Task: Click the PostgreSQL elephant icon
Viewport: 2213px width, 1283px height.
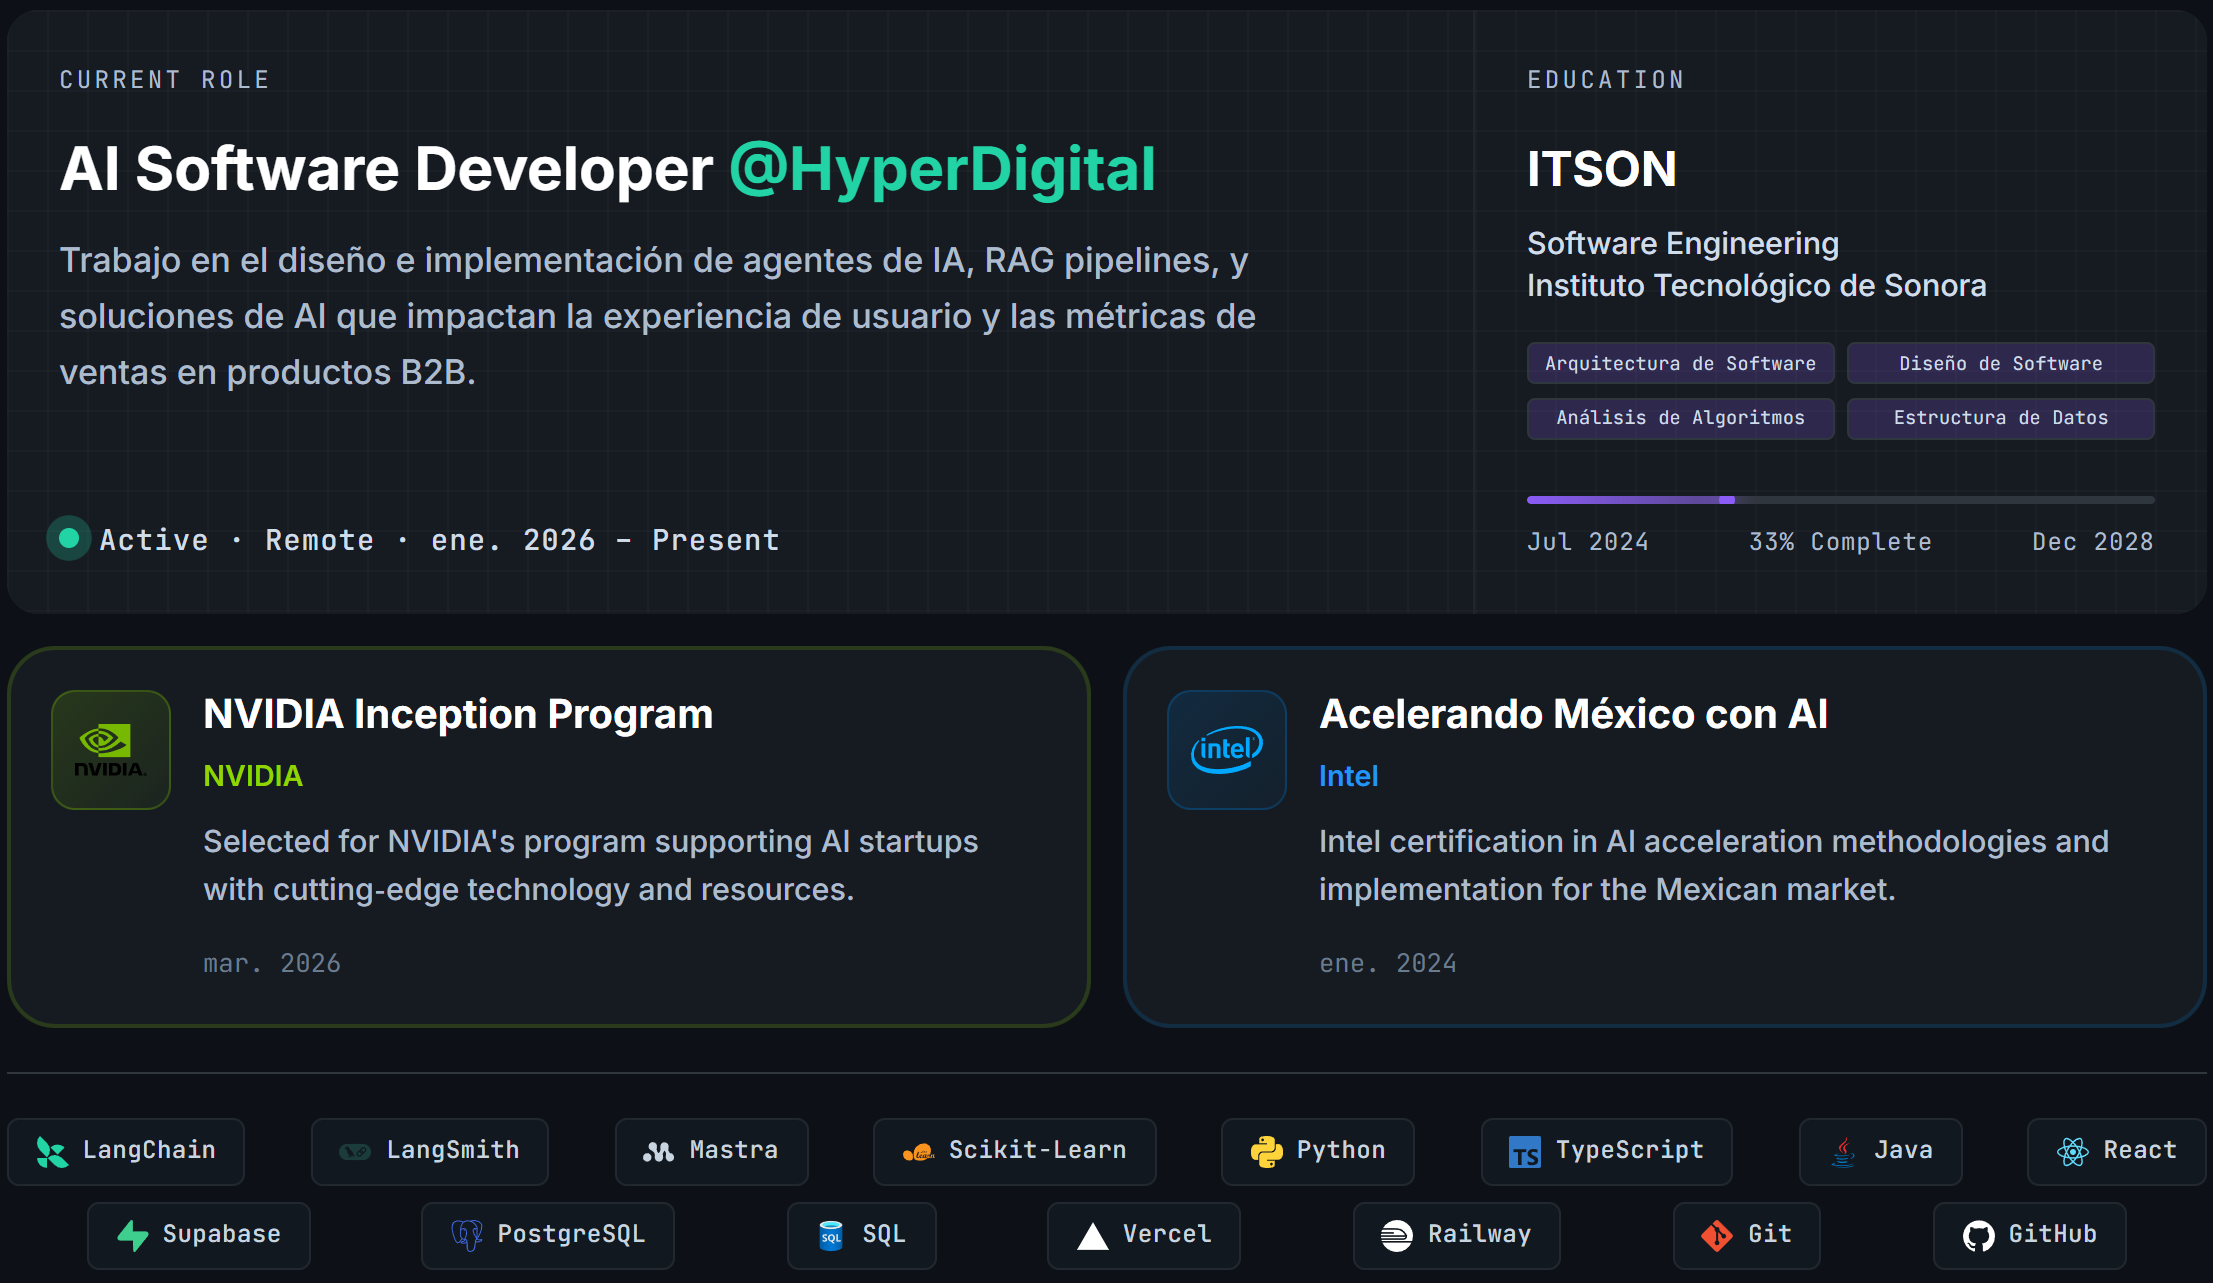Action: 467,1236
